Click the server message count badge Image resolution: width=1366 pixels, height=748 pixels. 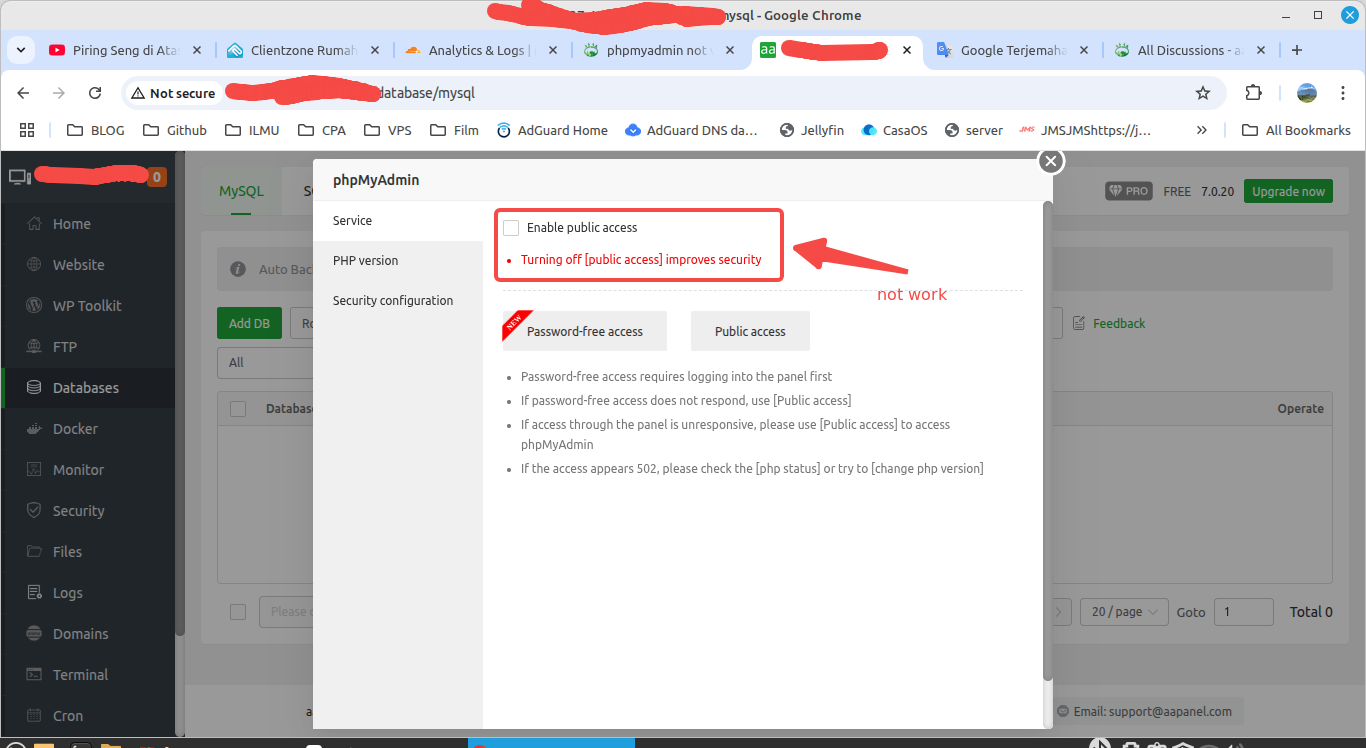point(157,177)
